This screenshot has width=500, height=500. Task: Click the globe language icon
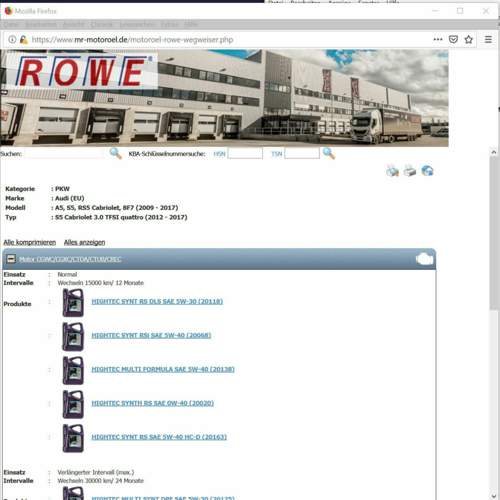tap(427, 171)
